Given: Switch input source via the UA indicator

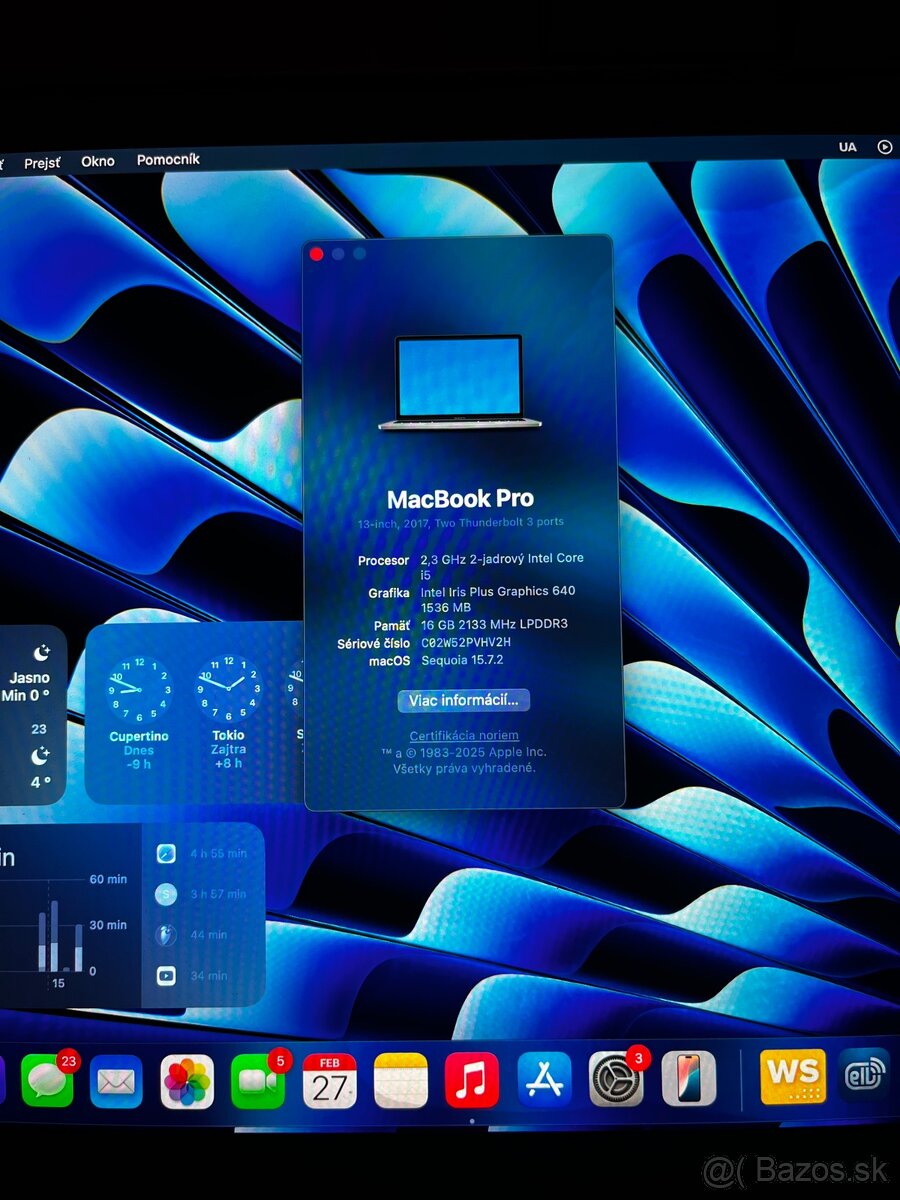Looking at the screenshot, I should (846, 147).
